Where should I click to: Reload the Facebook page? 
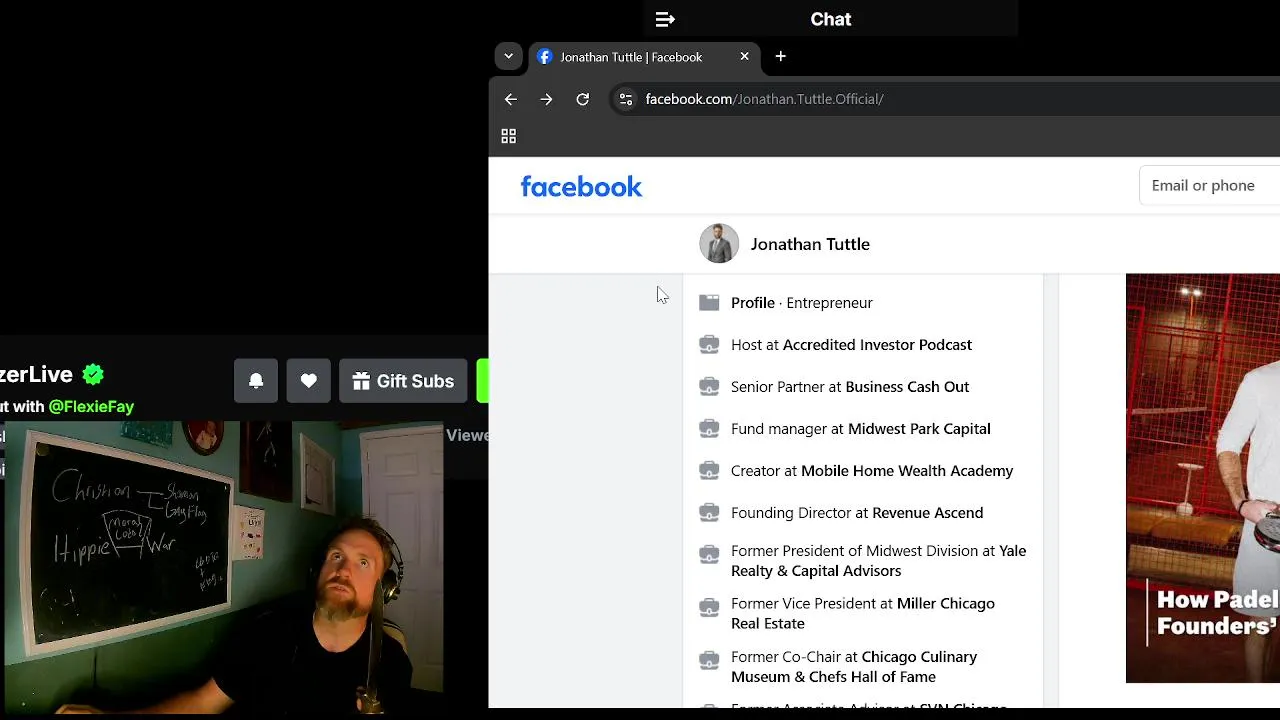(583, 99)
